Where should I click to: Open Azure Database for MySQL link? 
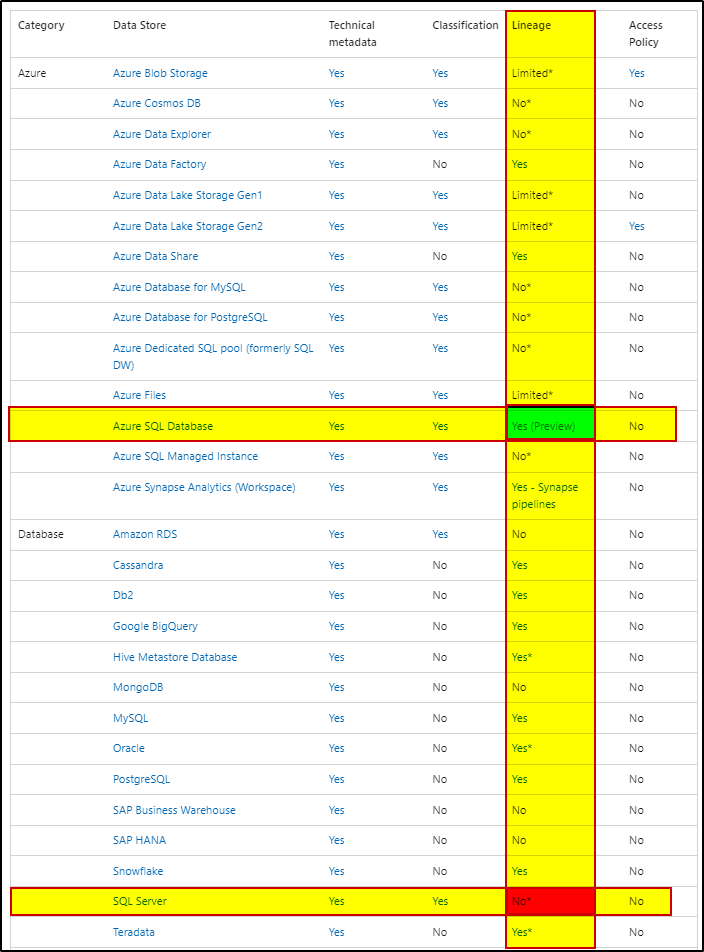(x=179, y=287)
